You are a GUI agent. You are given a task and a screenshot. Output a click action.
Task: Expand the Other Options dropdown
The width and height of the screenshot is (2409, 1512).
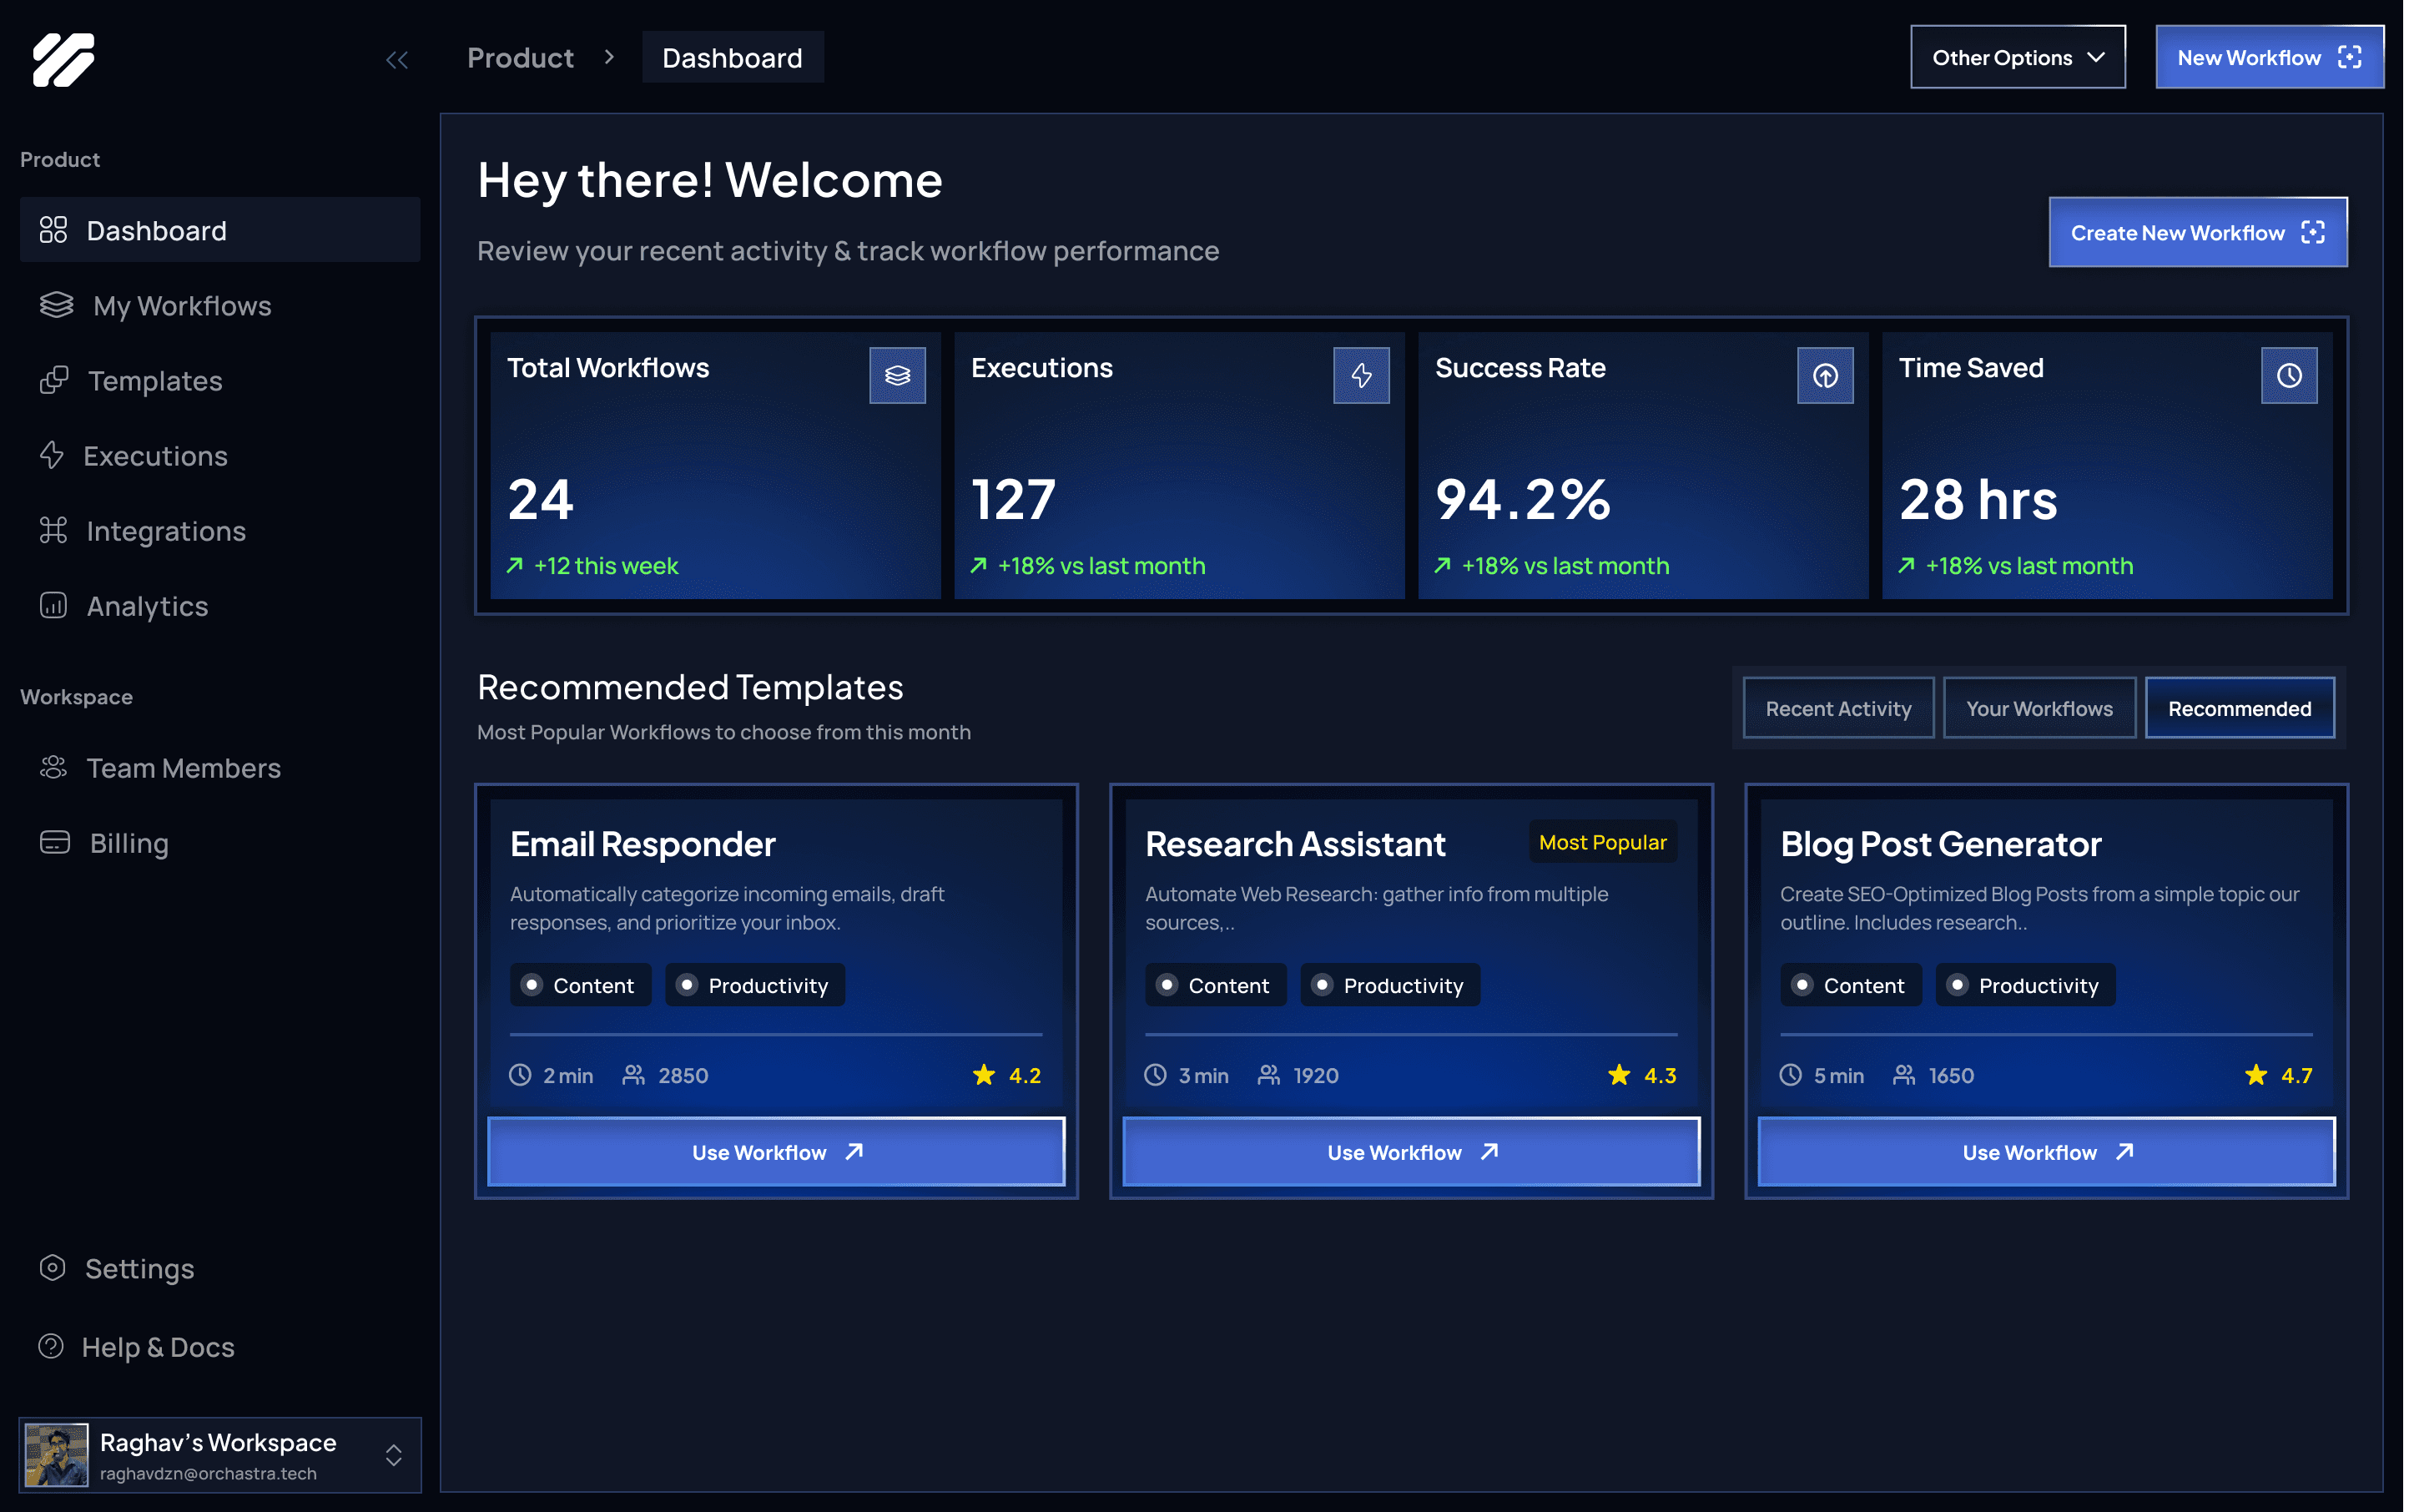[2017, 57]
